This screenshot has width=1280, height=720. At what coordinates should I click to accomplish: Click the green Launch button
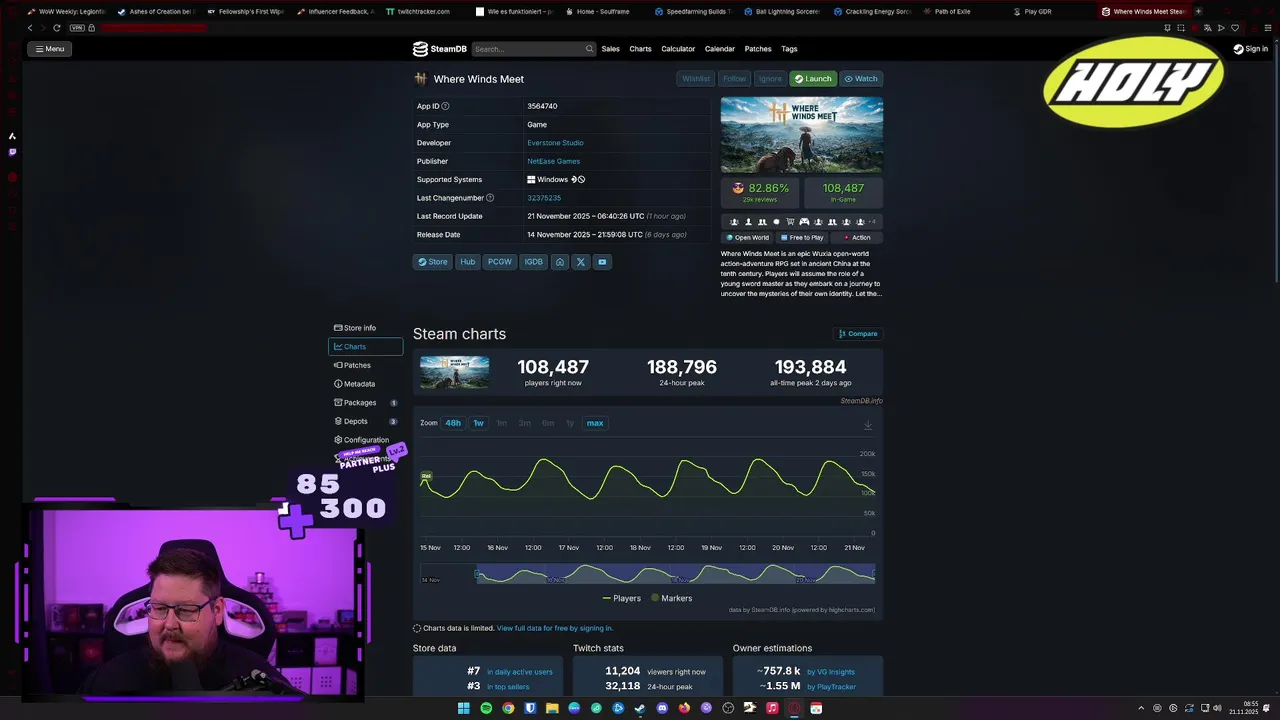tap(813, 79)
